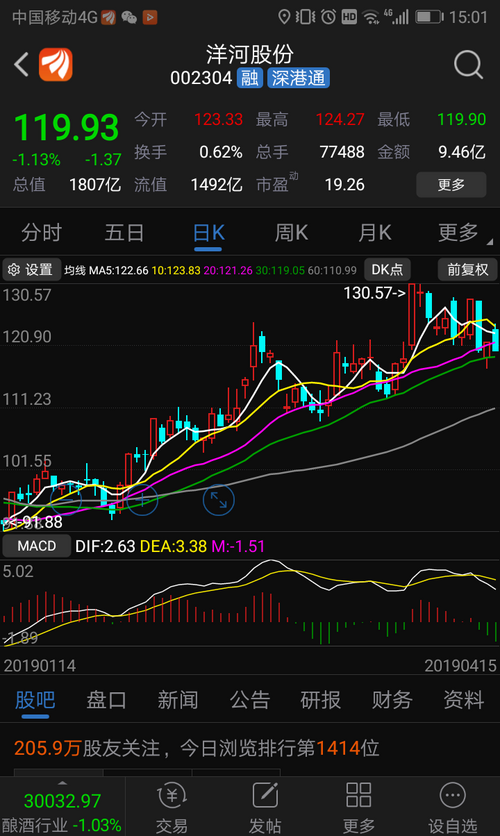The image size is (500, 836).
Task: Open the 盘口 order book tab
Action: pos(107,700)
